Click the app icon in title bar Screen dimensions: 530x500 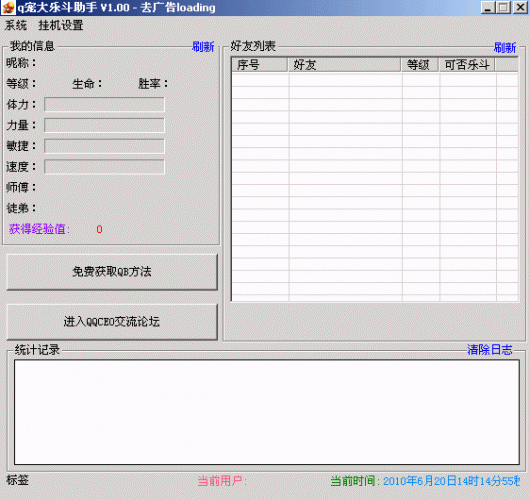pyautogui.click(x=8, y=7)
